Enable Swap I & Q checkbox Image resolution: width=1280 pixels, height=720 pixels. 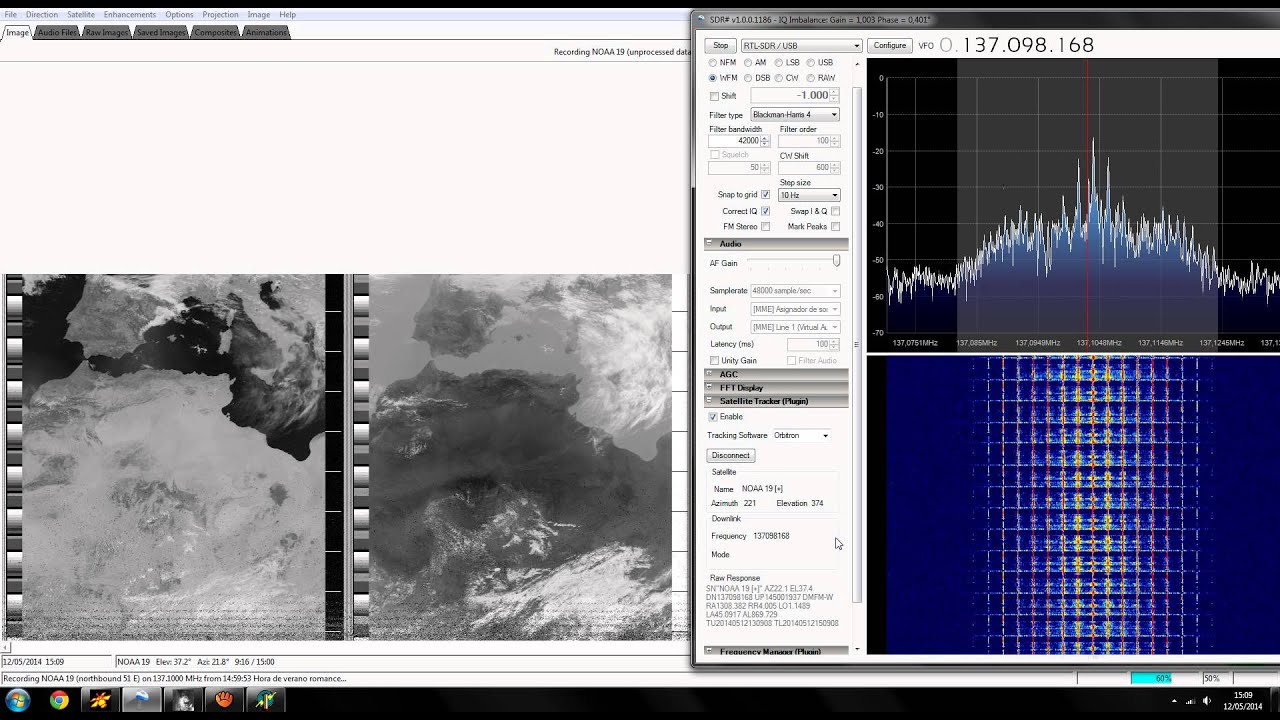pyautogui.click(x=835, y=211)
